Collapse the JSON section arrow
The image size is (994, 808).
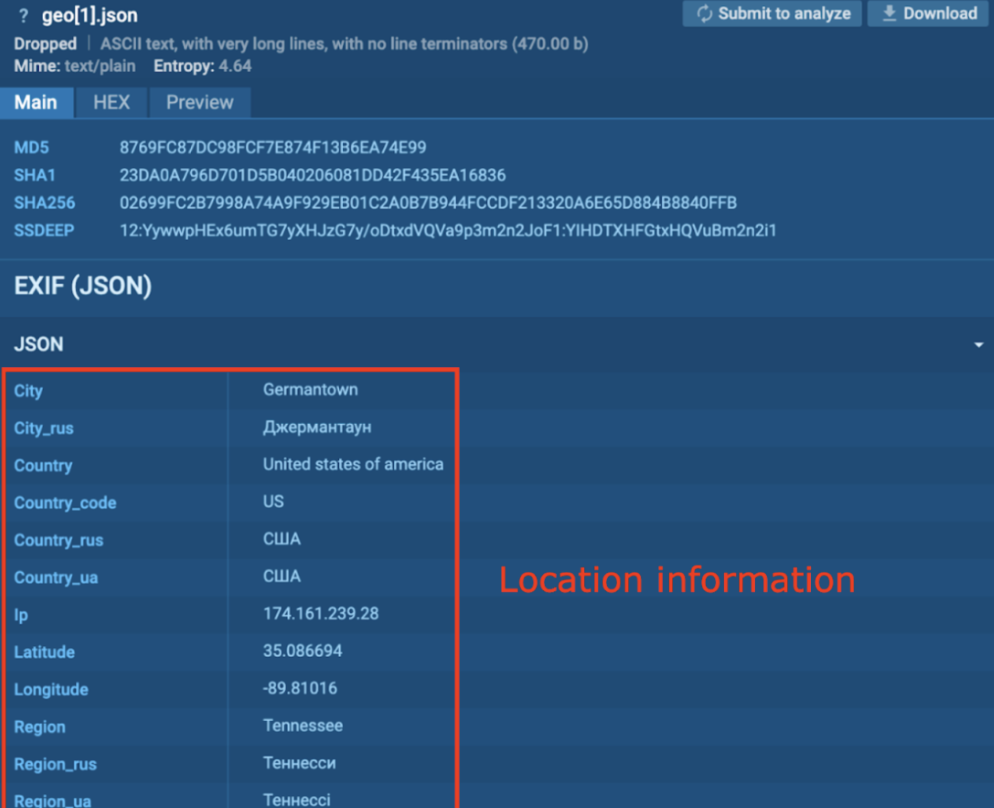(977, 345)
